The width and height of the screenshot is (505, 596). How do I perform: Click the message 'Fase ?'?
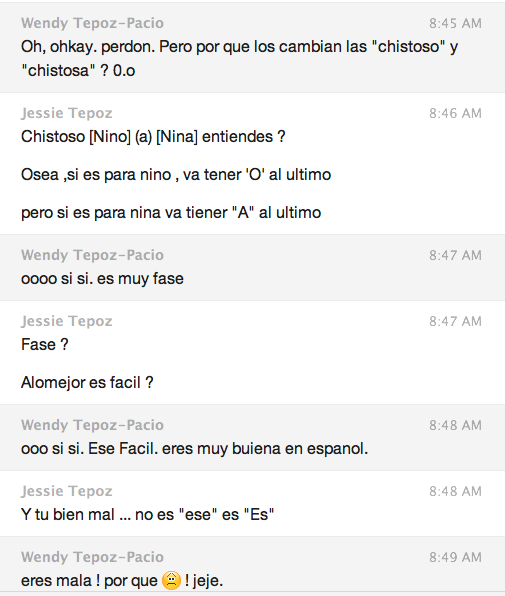pos(45,345)
